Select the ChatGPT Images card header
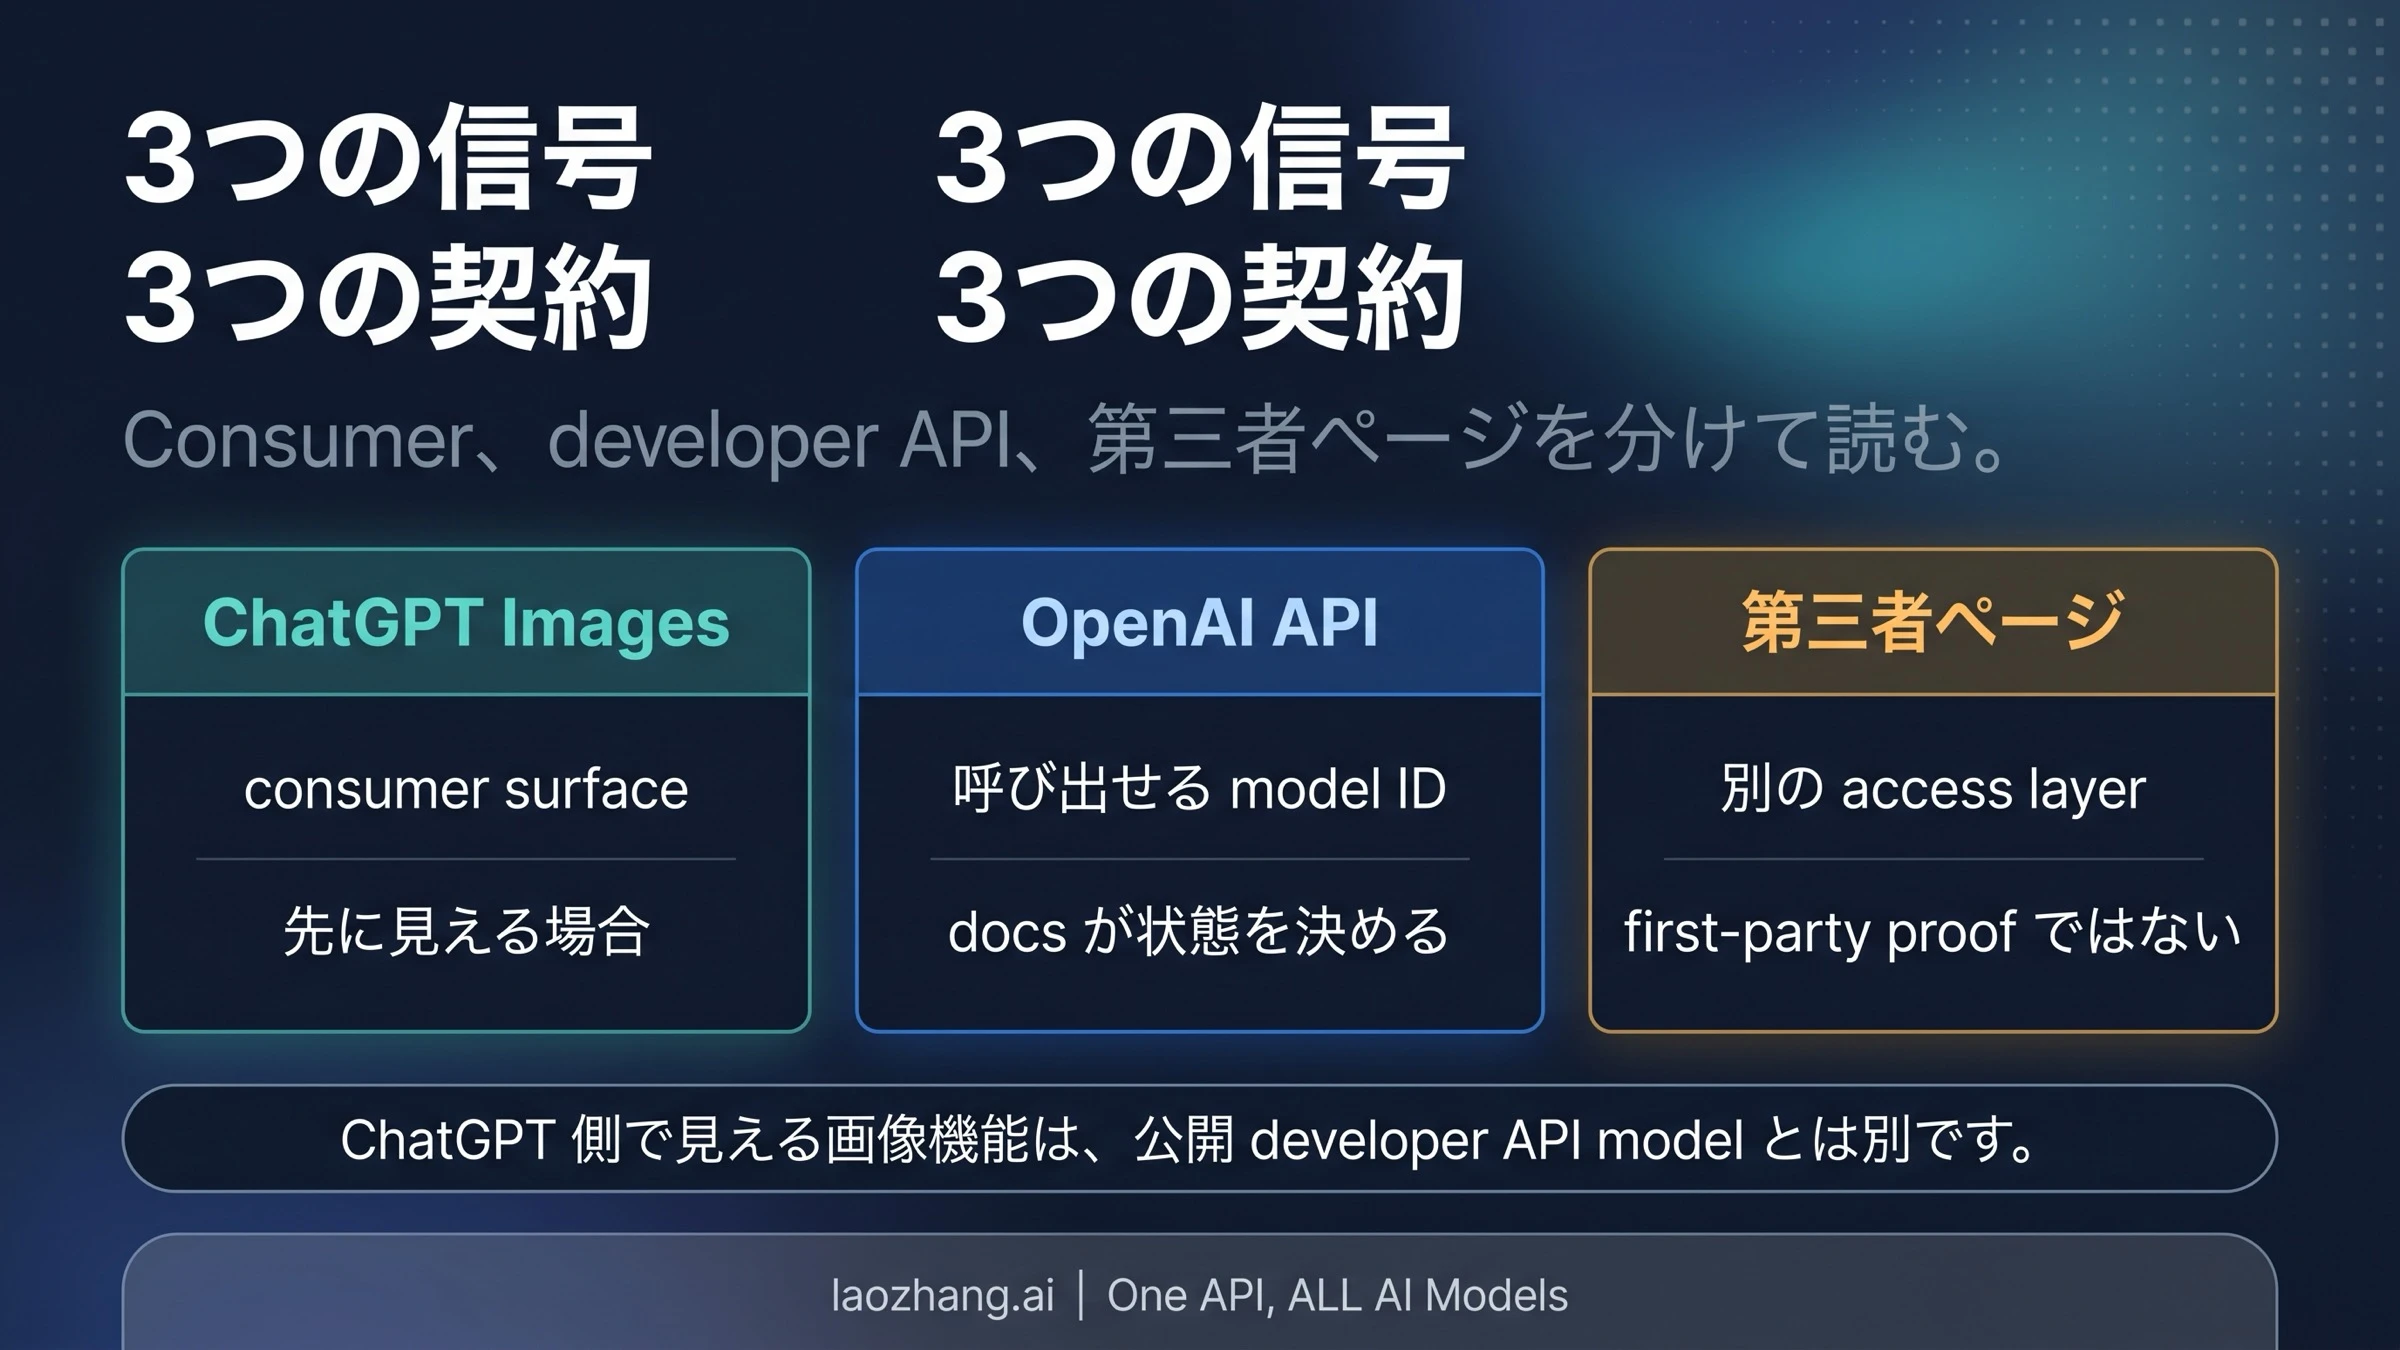The width and height of the screenshot is (2400, 1350). tap(465, 622)
